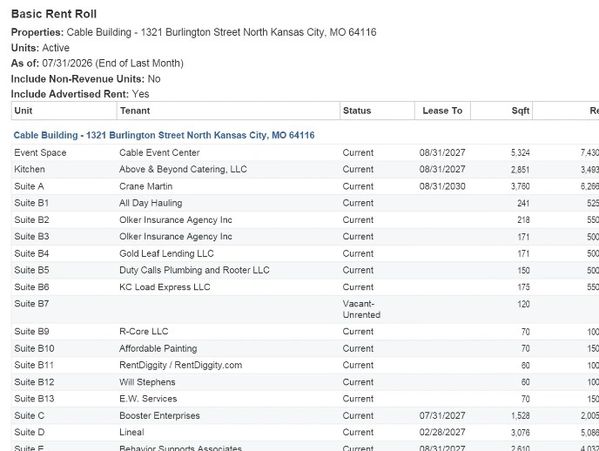This screenshot has height=451, width=599.
Task: Click the 'Suite D' unit cell
Action: click(x=29, y=432)
